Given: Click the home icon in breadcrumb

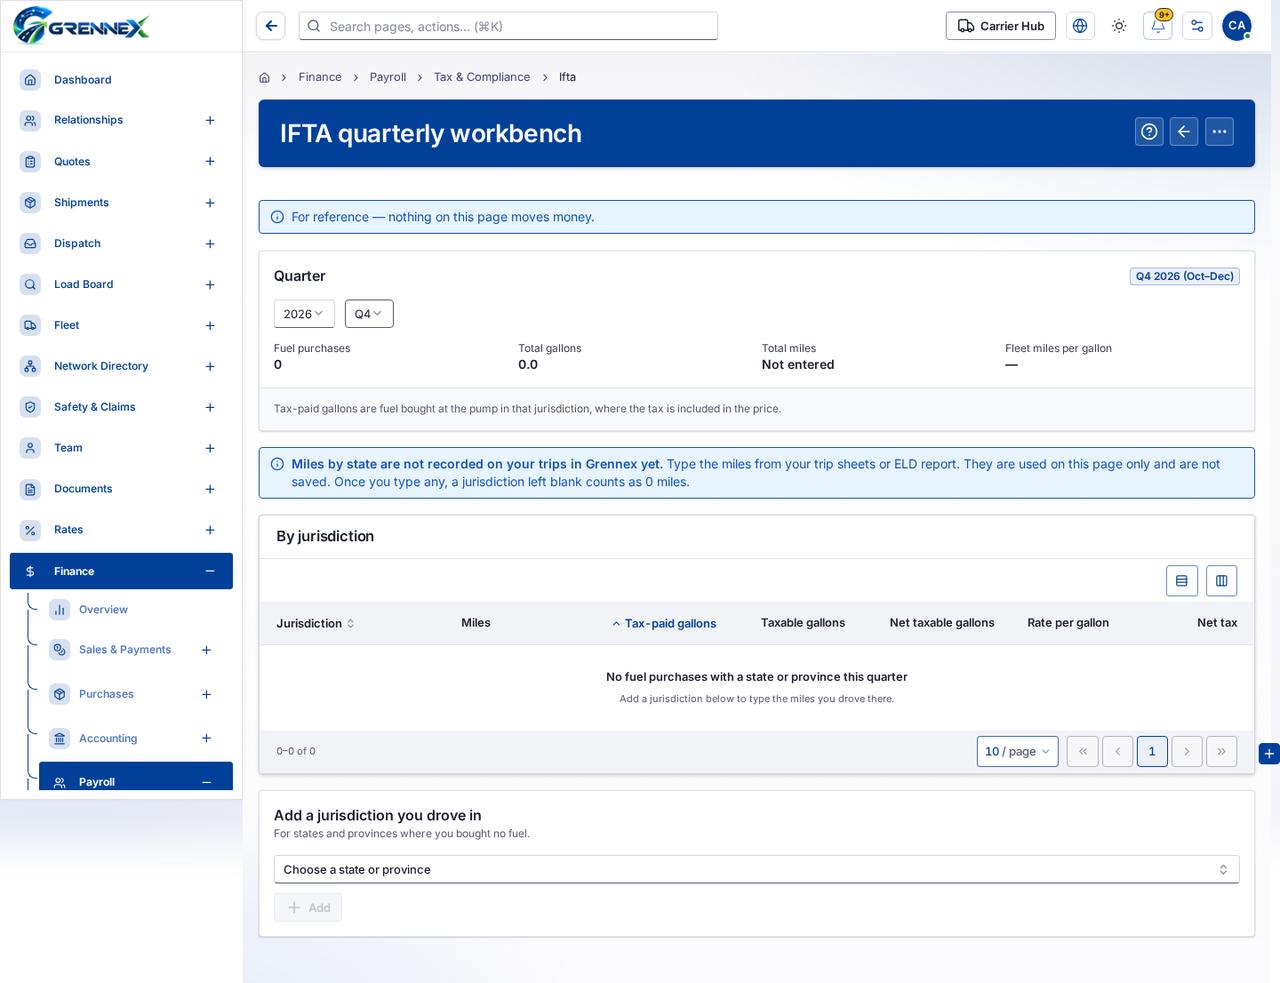Looking at the screenshot, I should click(x=264, y=77).
